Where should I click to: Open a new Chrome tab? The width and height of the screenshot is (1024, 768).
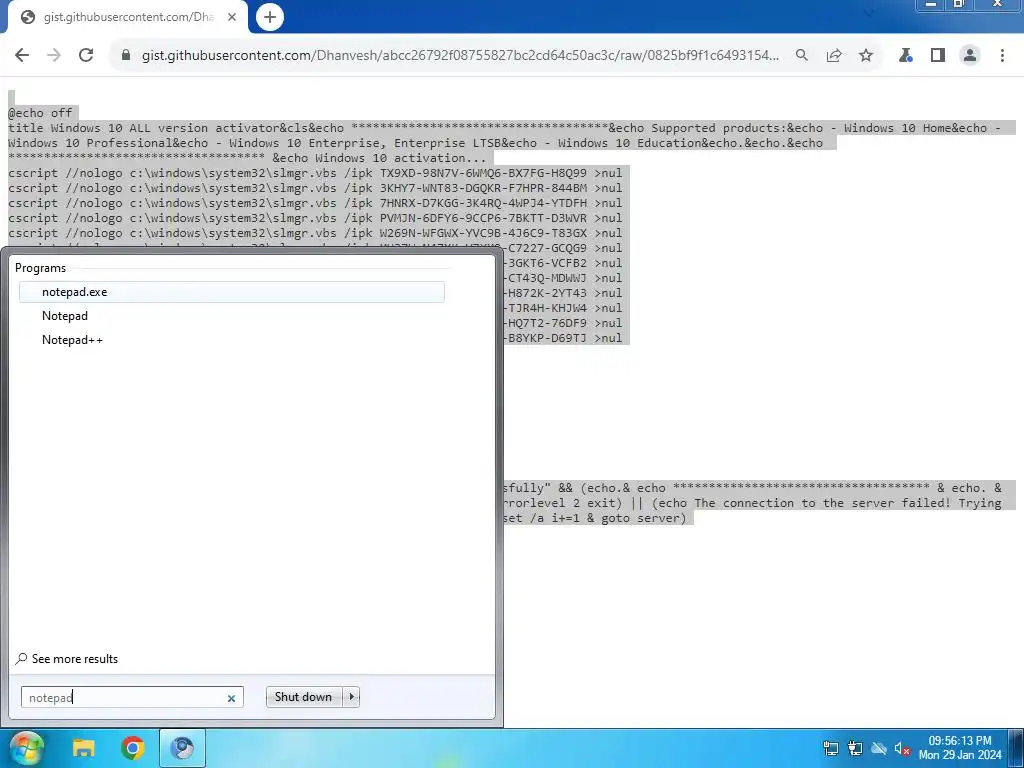pos(270,17)
